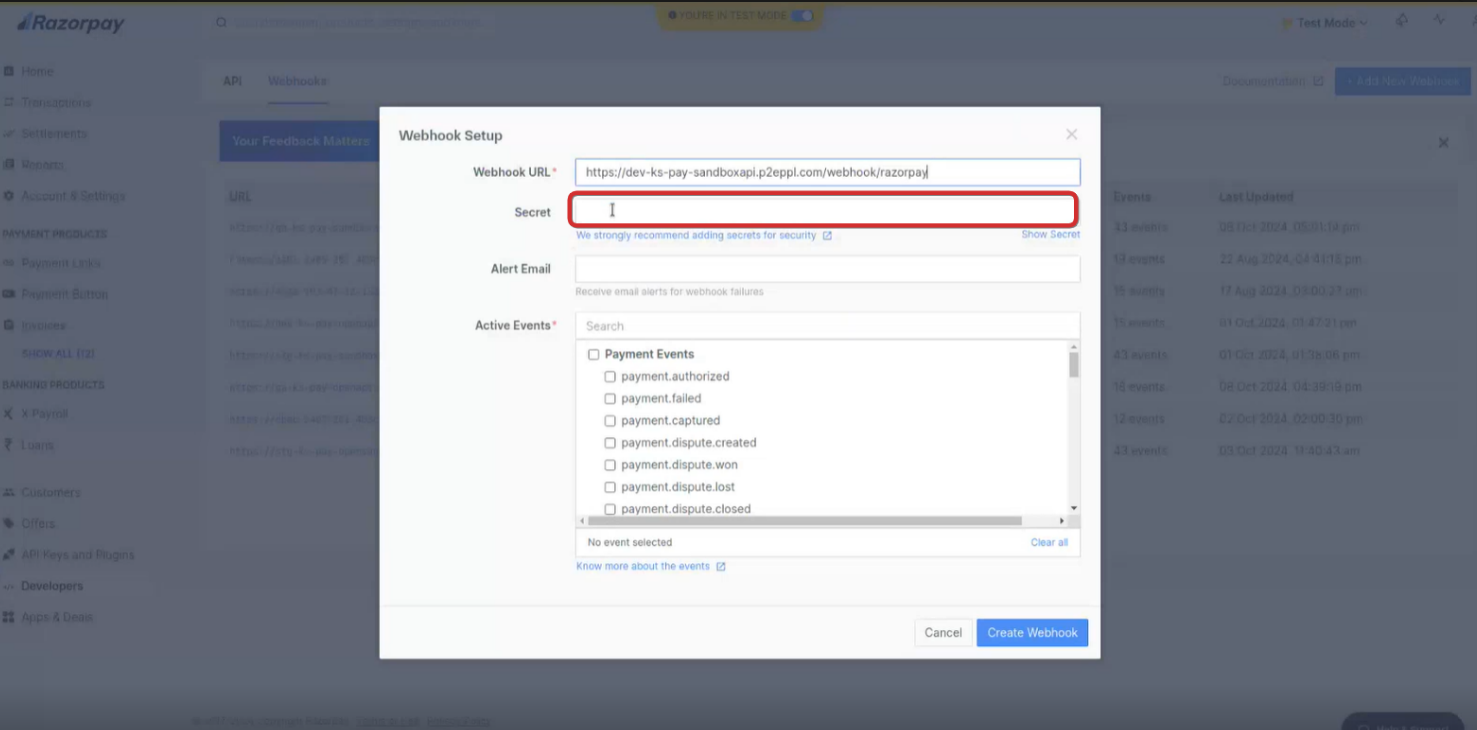This screenshot has height=730, width=1477.
Task: Click external link icon next to events help
Action: (721, 567)
